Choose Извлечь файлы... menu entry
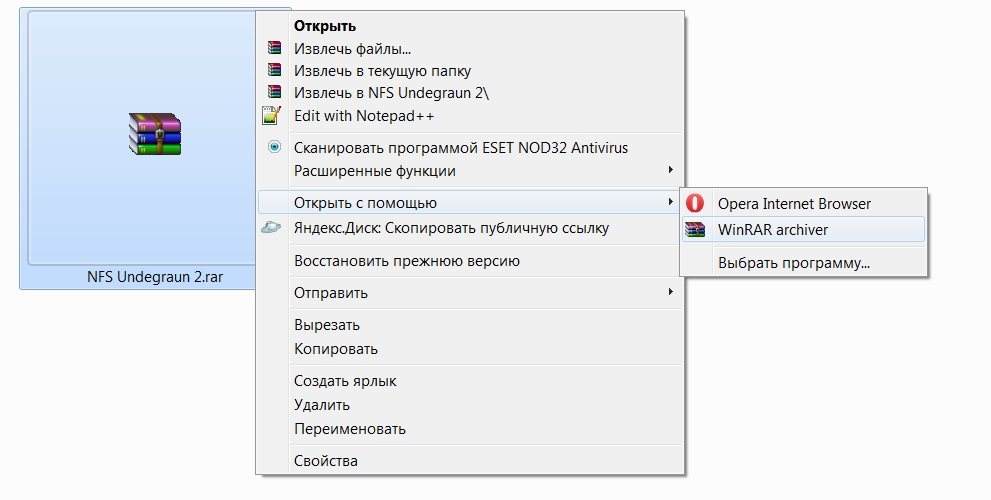991x500 pixels. [x=471, y=49]
